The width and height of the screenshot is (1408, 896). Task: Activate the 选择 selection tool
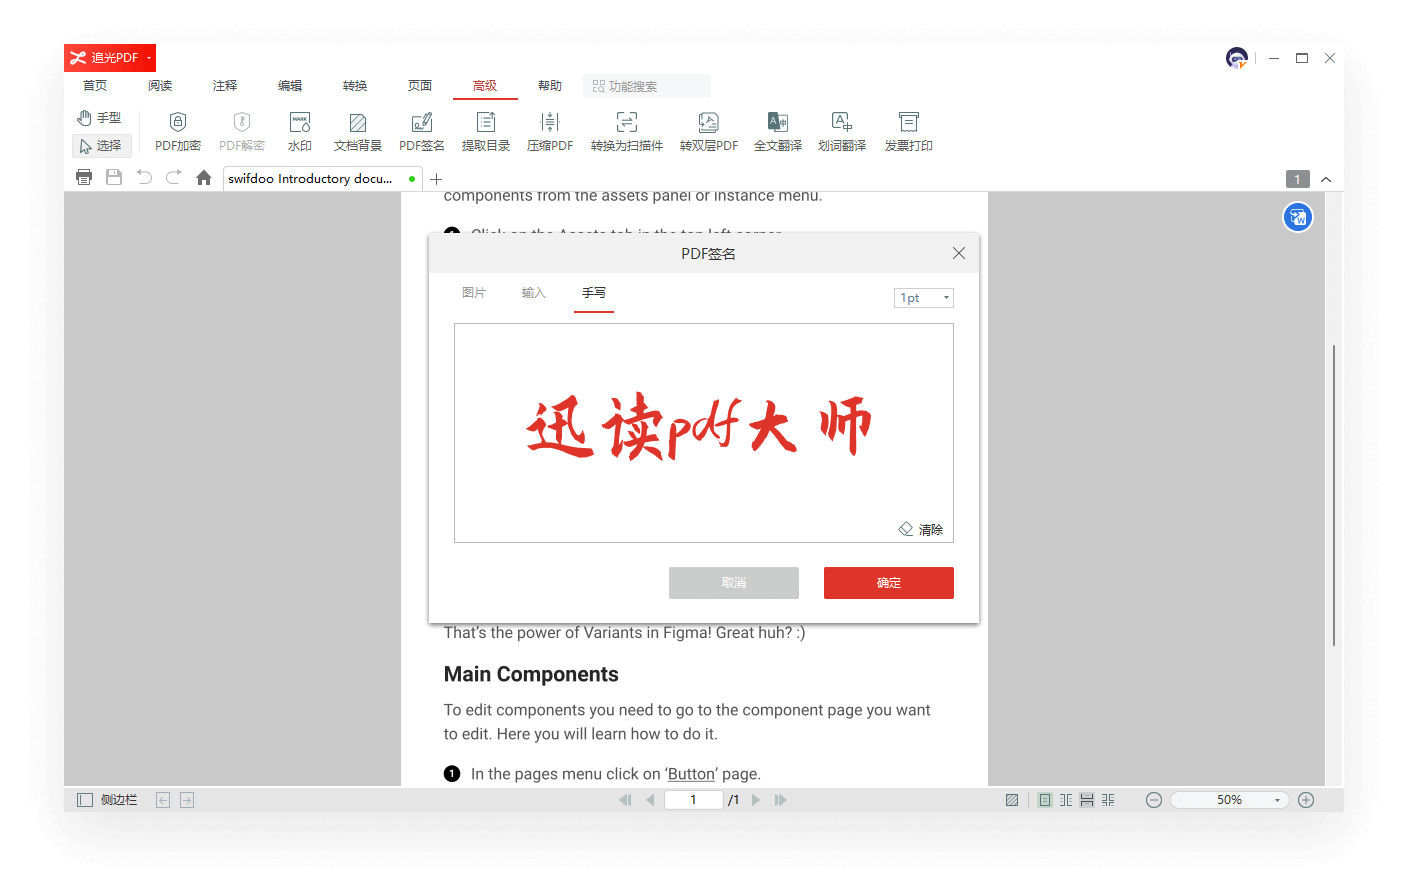[x=101, y=146]
